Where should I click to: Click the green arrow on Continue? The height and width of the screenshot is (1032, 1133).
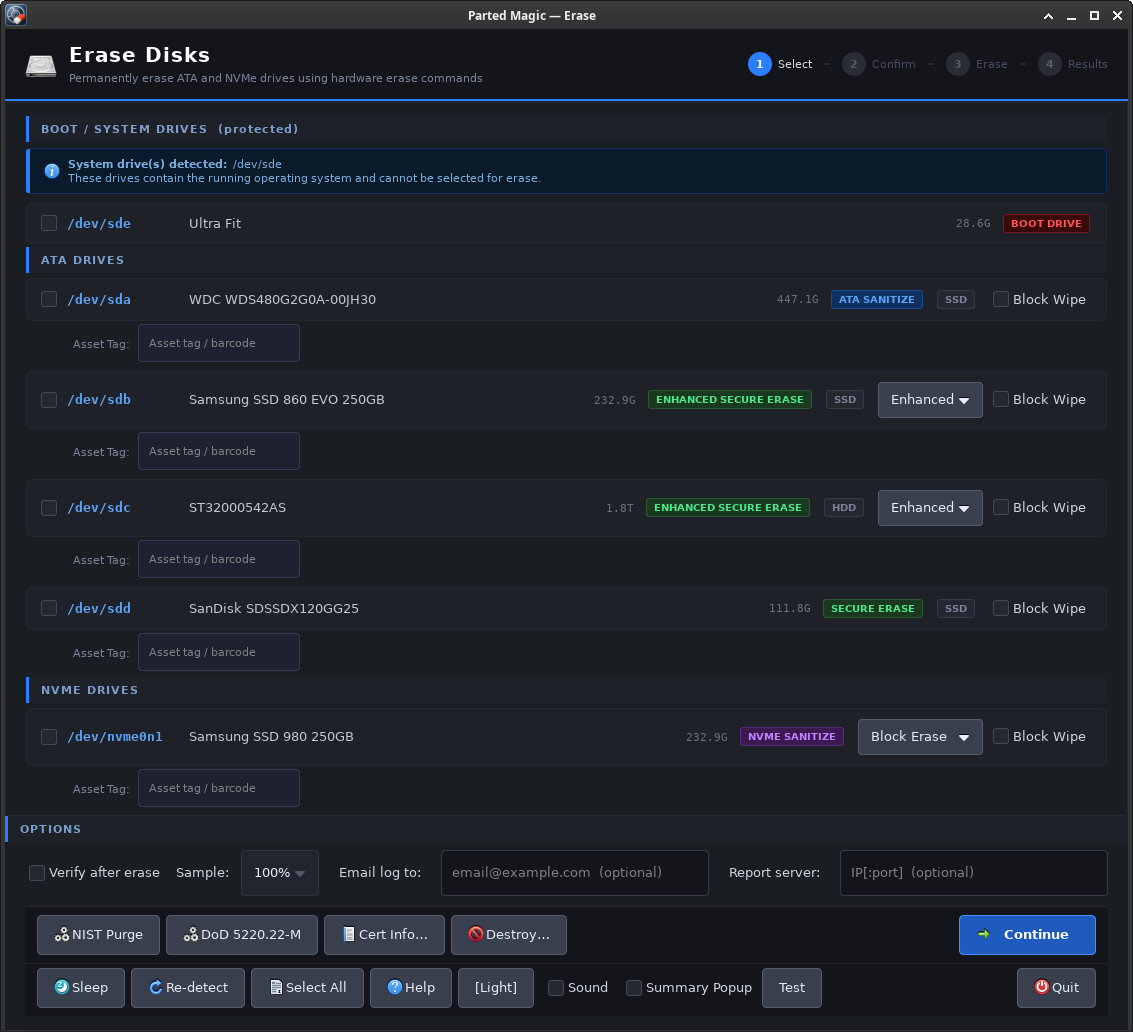[984, 934]
